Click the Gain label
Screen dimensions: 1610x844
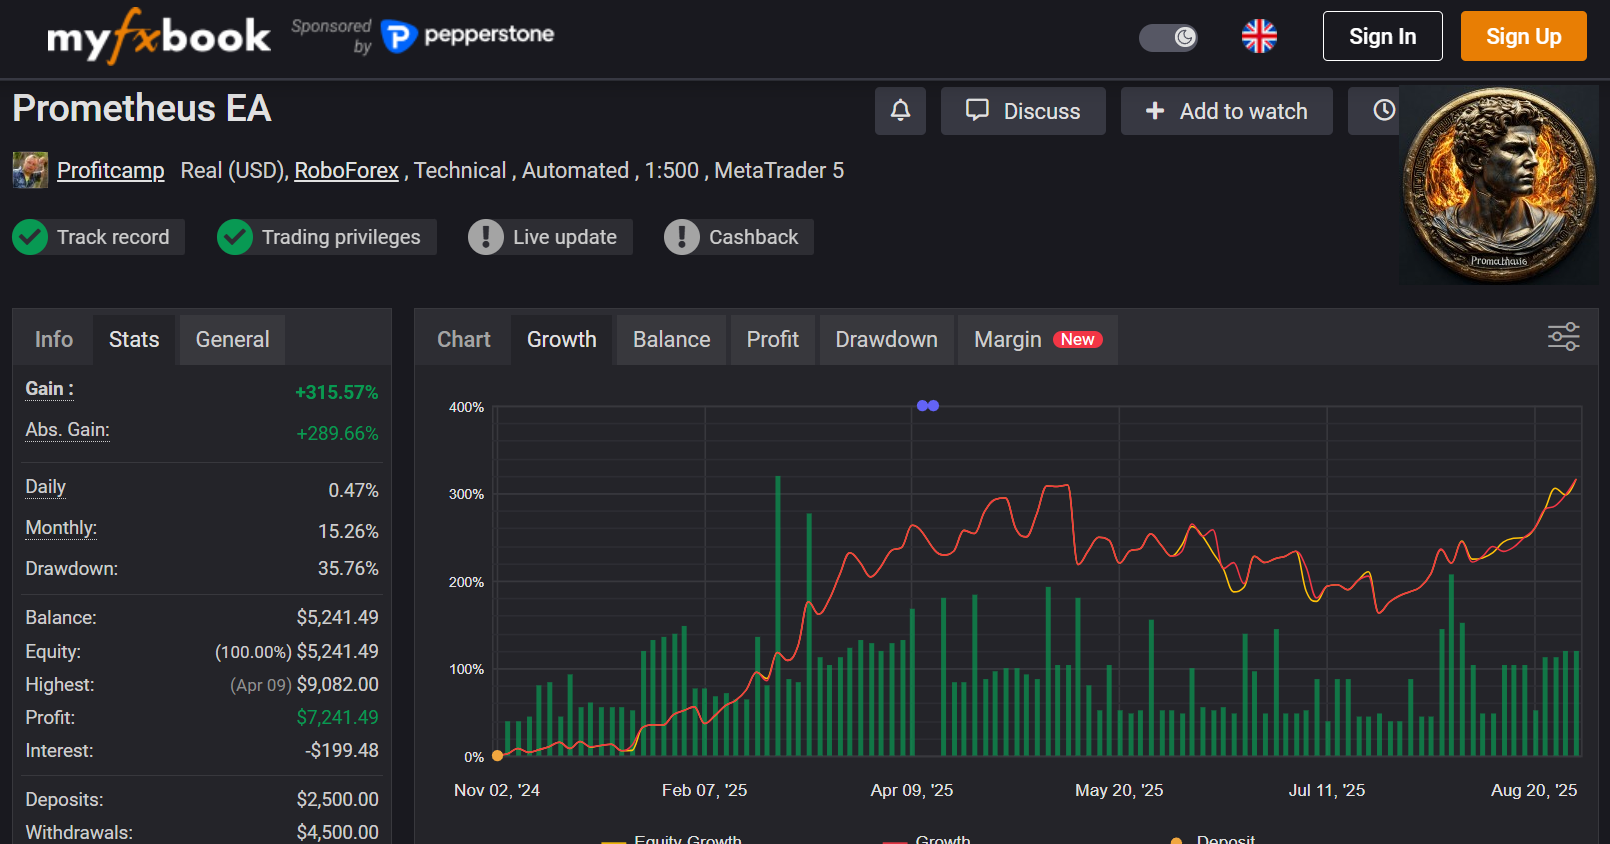(49, 389)
